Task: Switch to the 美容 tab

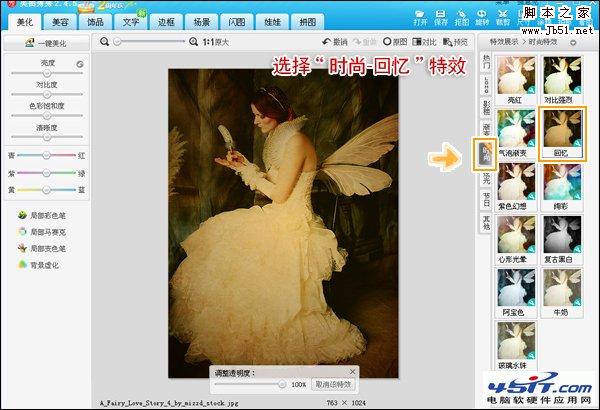Action: (x=60, y=22)
